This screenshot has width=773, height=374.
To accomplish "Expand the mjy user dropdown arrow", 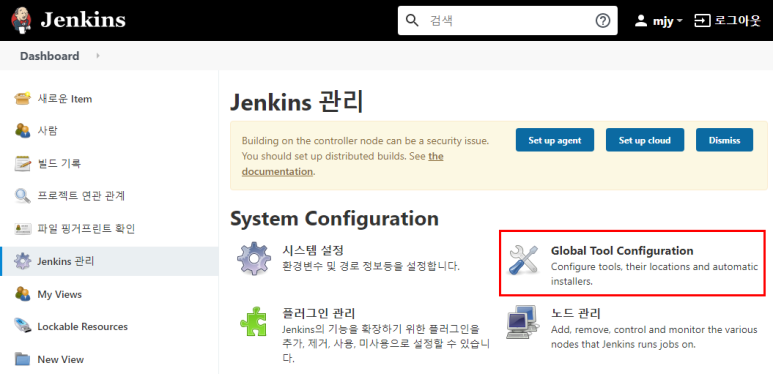I will tap(680, 21).
